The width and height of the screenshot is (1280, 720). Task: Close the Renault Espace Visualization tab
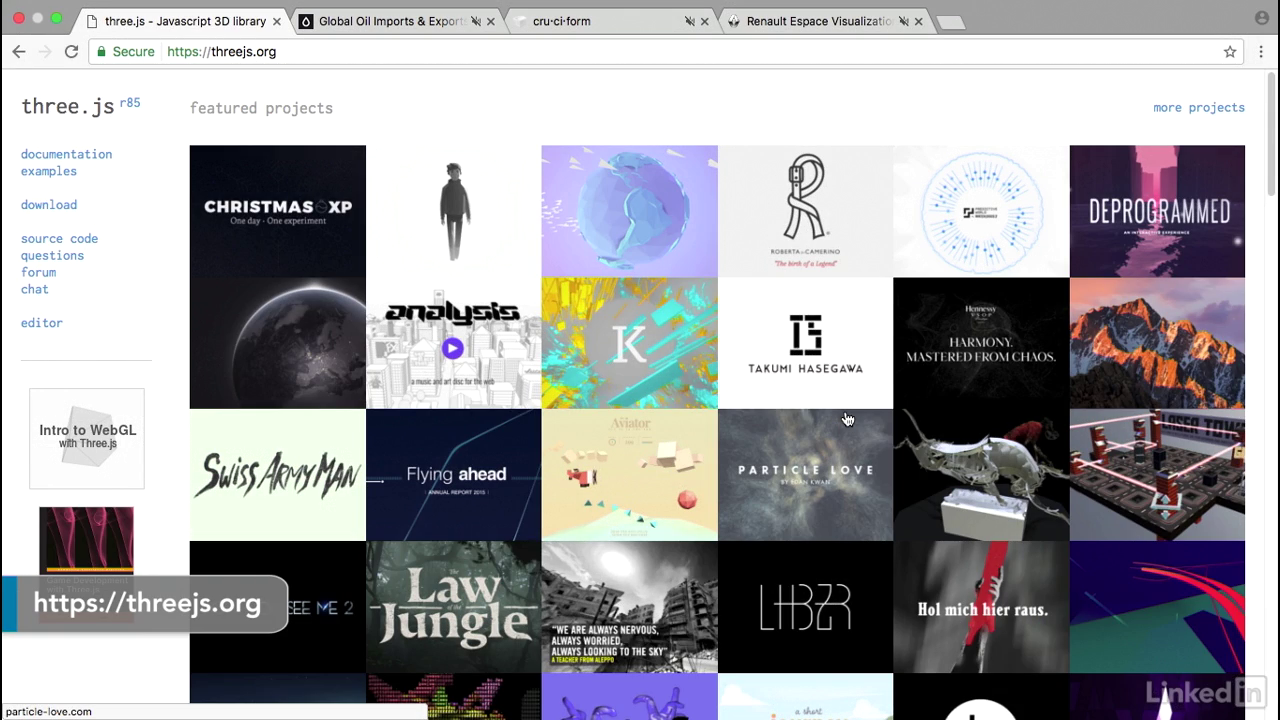(x=919, y=21)
